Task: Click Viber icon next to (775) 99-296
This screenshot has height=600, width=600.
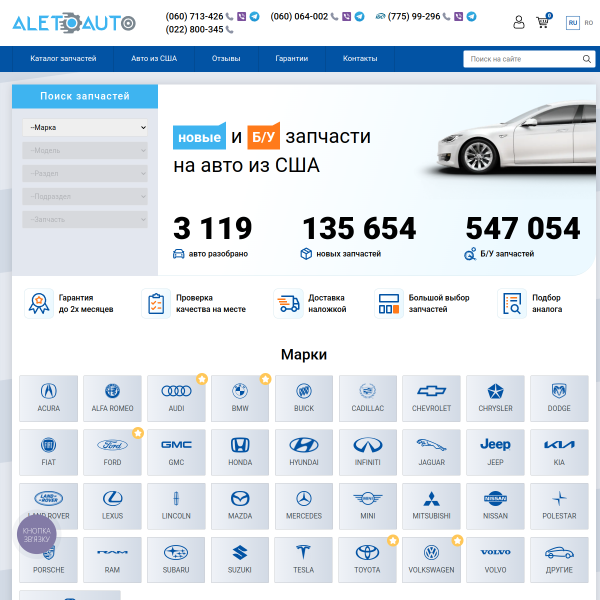Action: coord(458,16)
